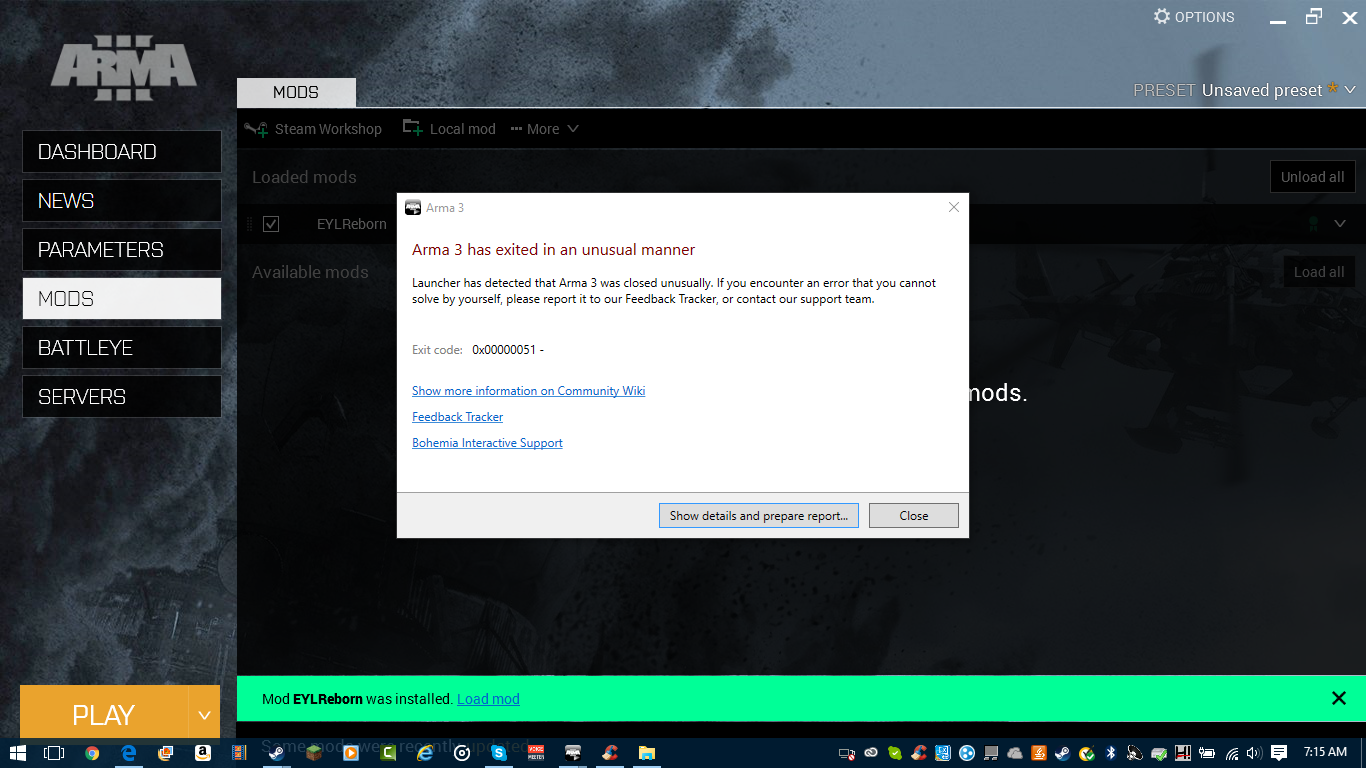Uncheck the EYLReborn mod checkbox
The image size is (1366, 768).
[271, 224]
